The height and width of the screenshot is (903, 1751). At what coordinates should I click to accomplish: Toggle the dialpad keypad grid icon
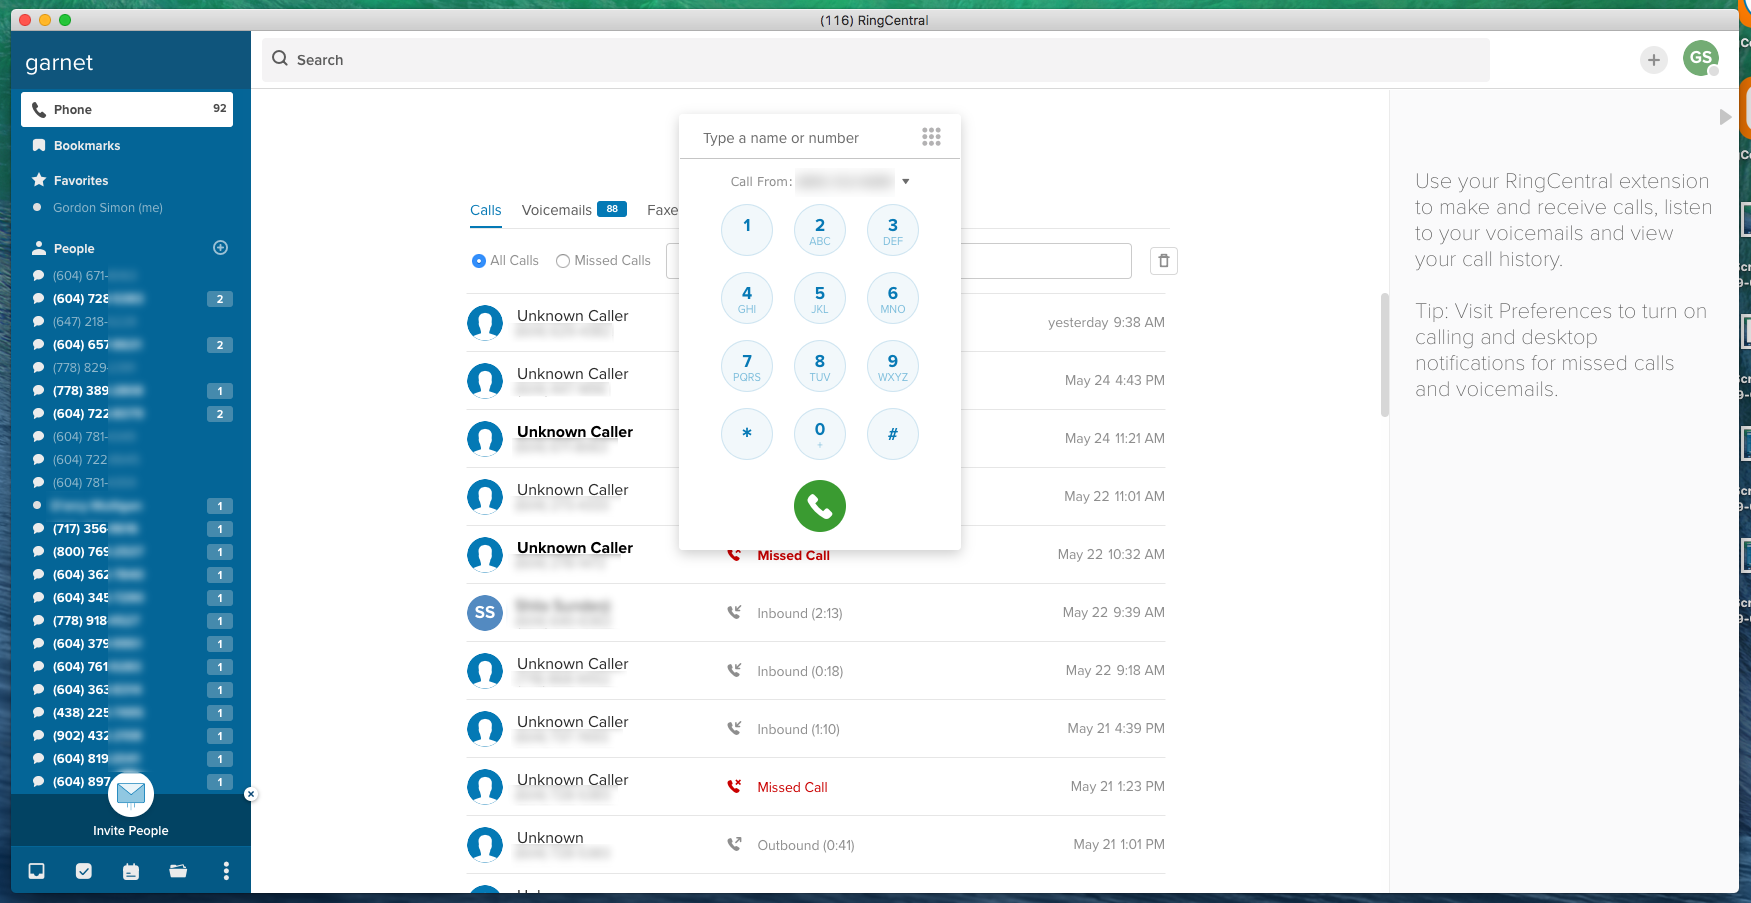[x=931, y=137]
